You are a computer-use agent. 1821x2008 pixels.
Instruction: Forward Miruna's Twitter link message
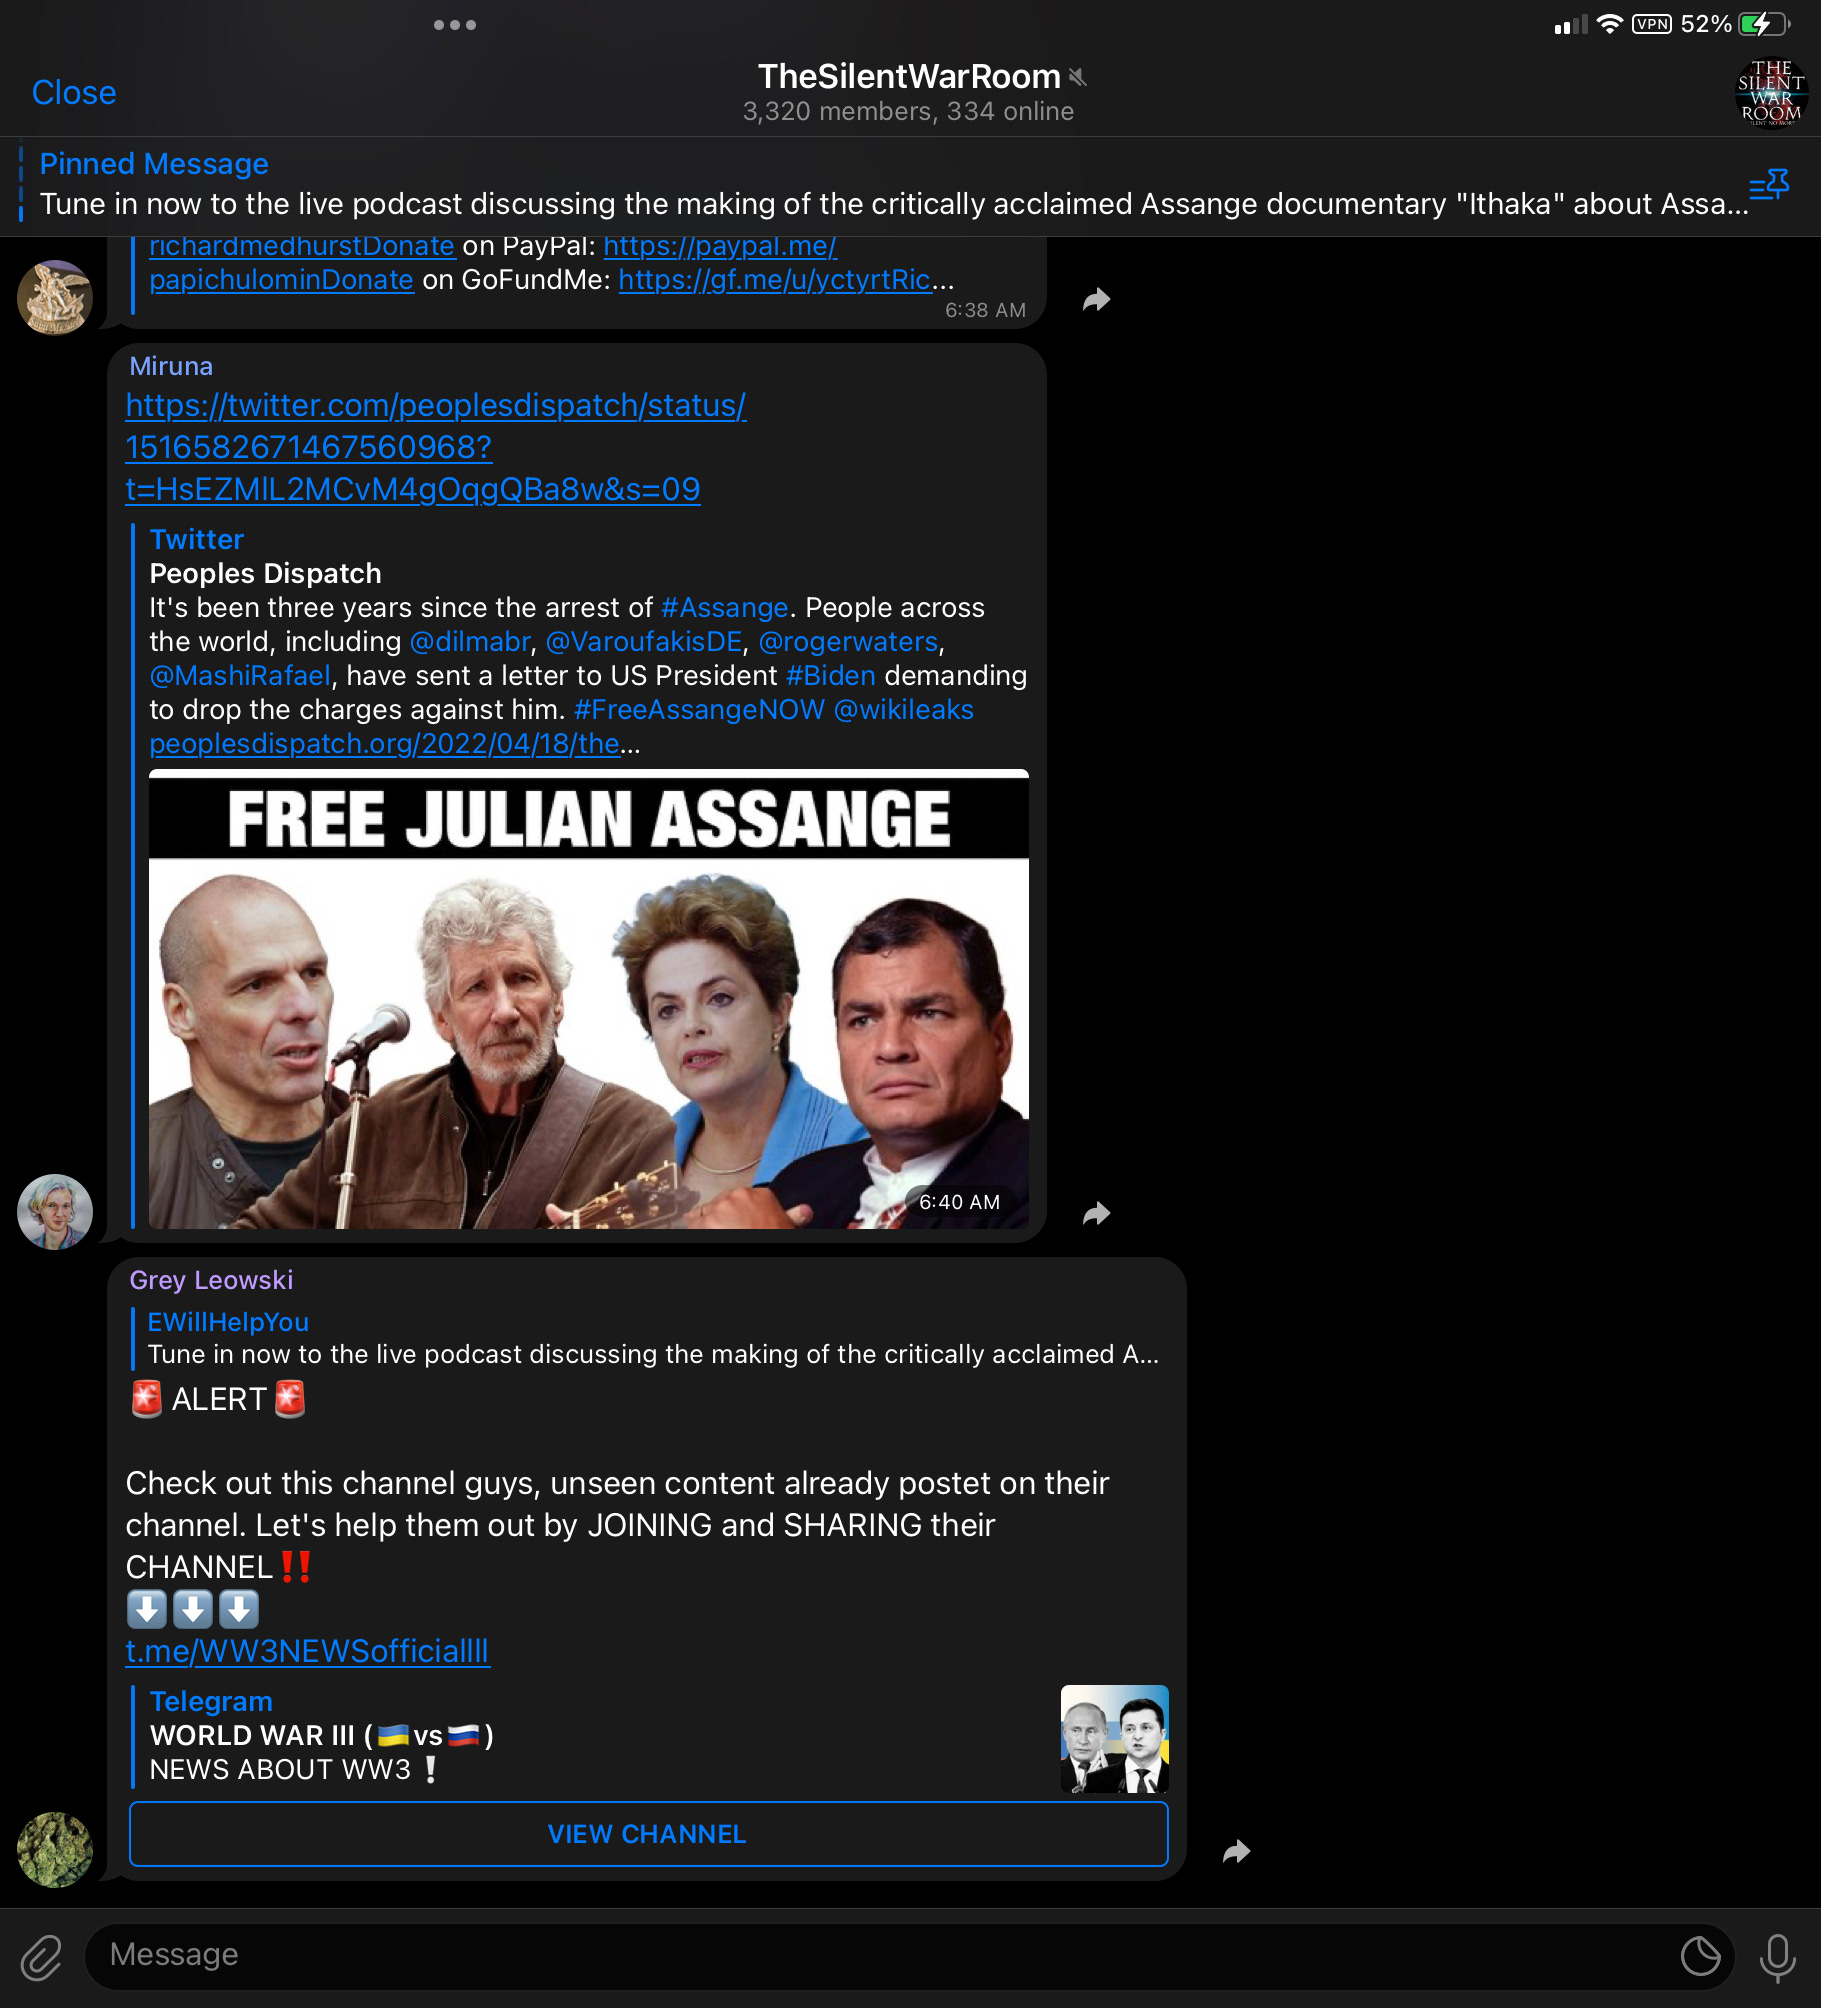1097,1213
